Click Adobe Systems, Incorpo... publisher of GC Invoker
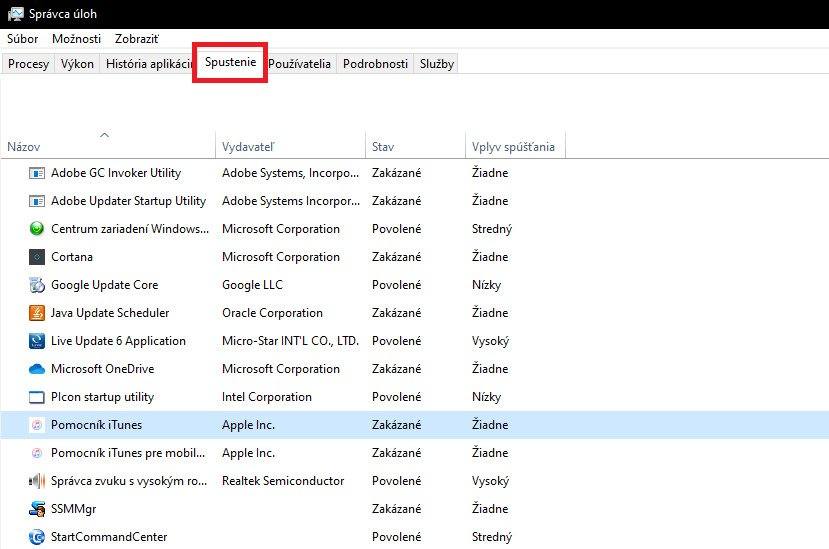This screenshot has width=829, height=549. point(290,173)
